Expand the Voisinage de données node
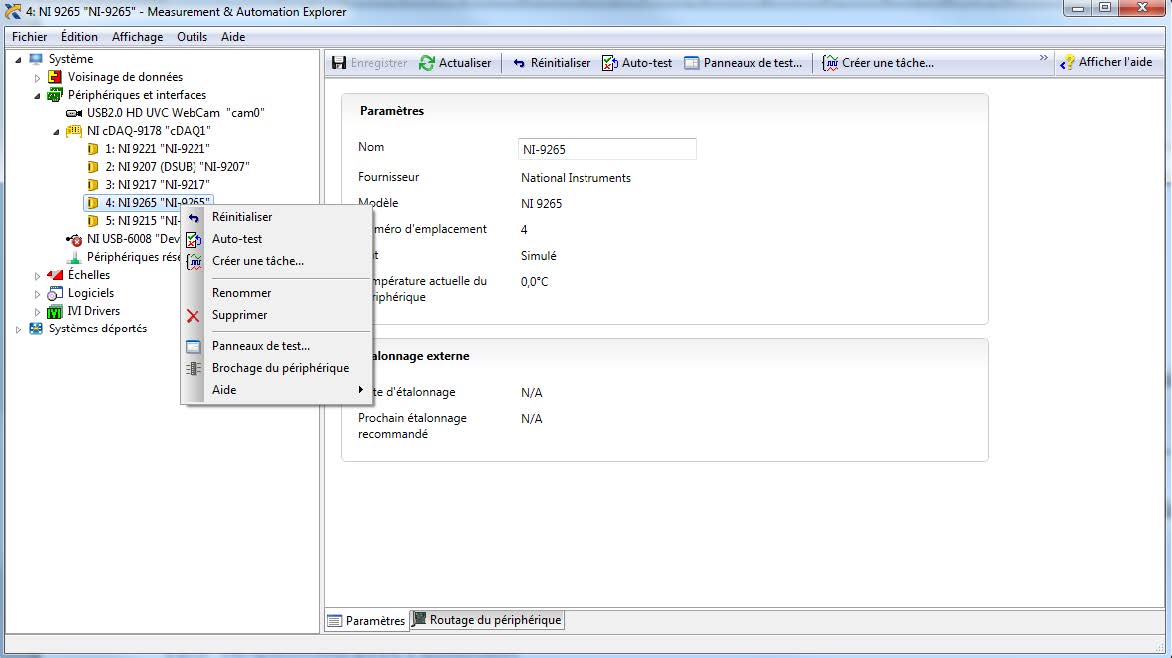 [x=37, y=78]
